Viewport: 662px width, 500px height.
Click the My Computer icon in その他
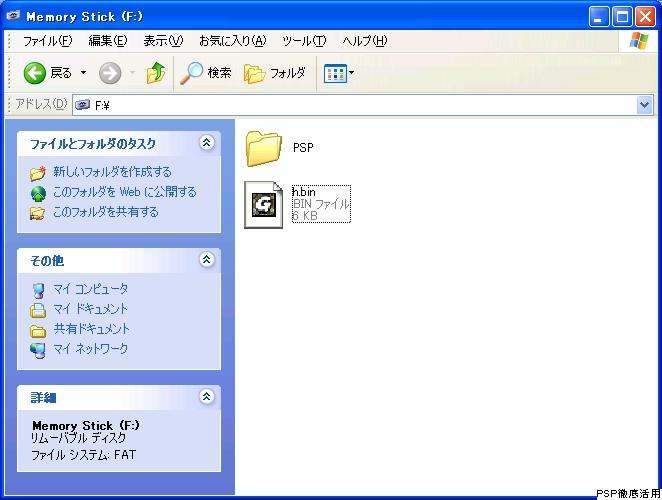[38, 291]
